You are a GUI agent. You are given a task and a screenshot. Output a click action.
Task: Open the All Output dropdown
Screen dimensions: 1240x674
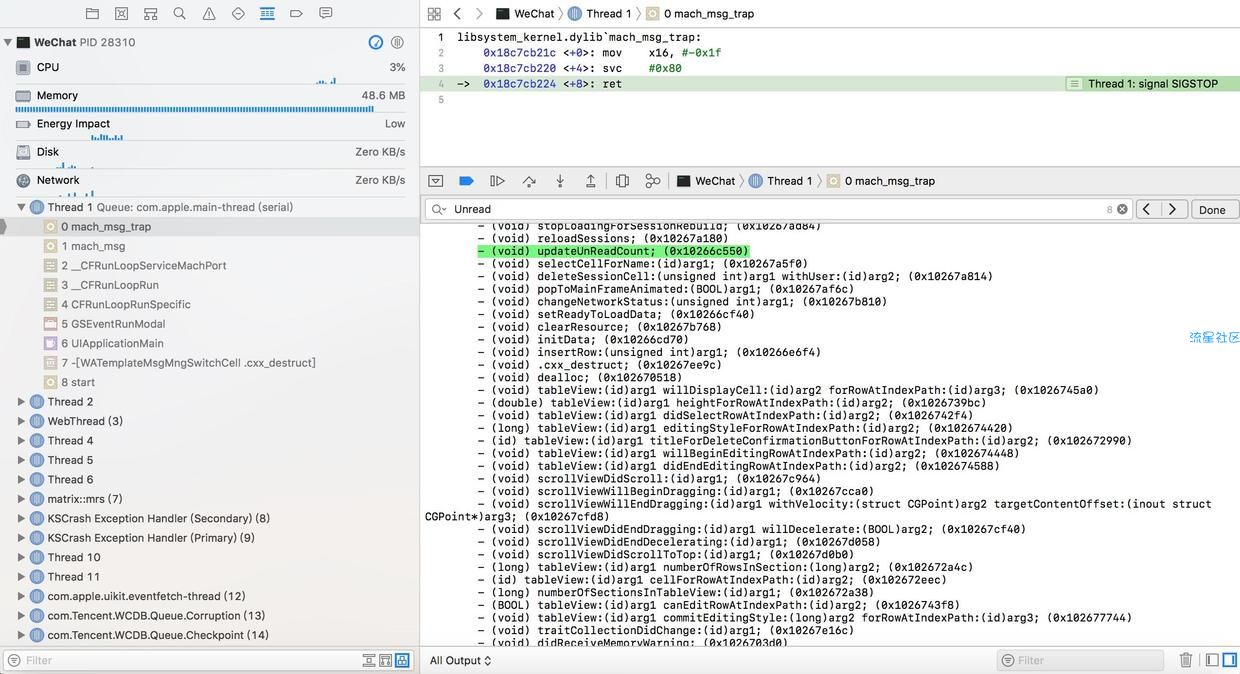461,660
